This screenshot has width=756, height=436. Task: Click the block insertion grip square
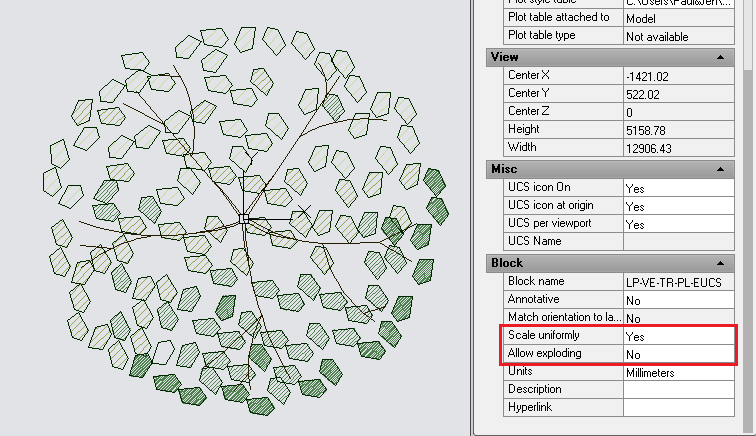[244, 217]
